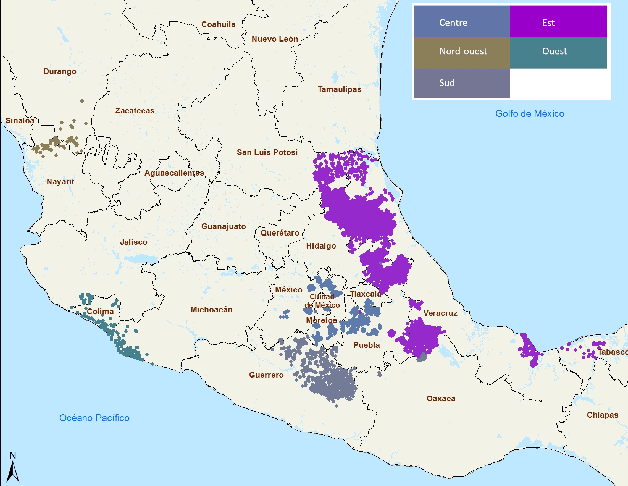Select the Coahuila state label
Screen dimensions: 628x486
(218, 23)
